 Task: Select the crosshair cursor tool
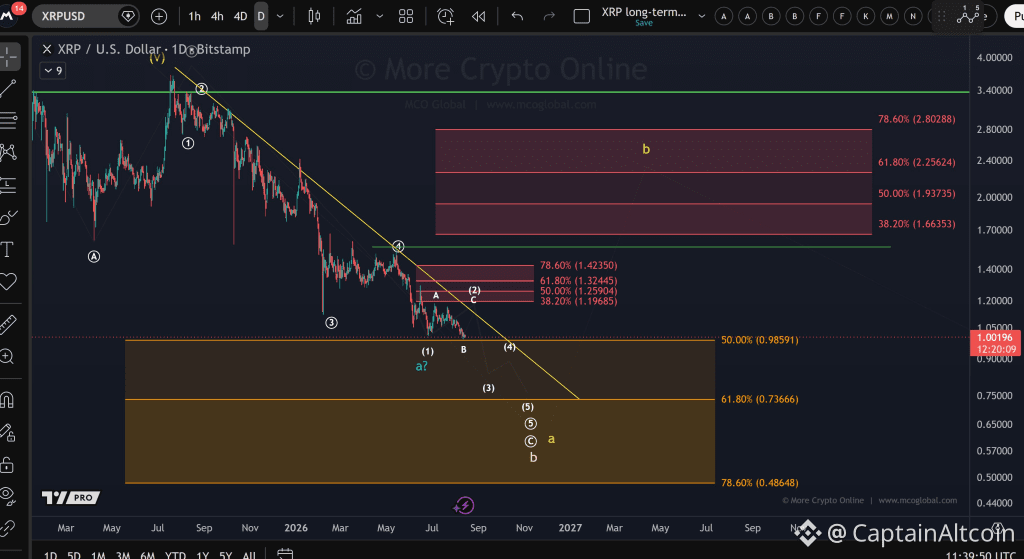click(x=8, y=57)
